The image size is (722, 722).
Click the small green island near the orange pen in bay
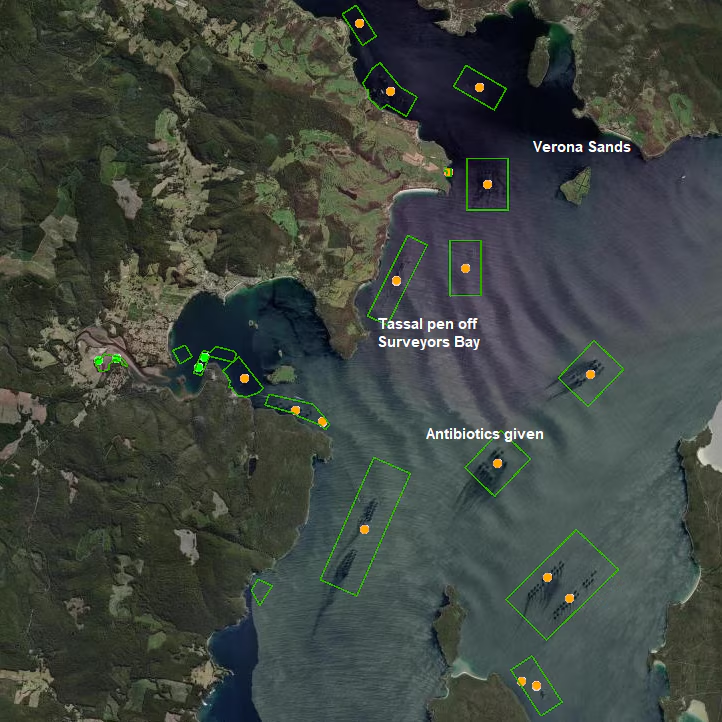[x=283, y=374]
